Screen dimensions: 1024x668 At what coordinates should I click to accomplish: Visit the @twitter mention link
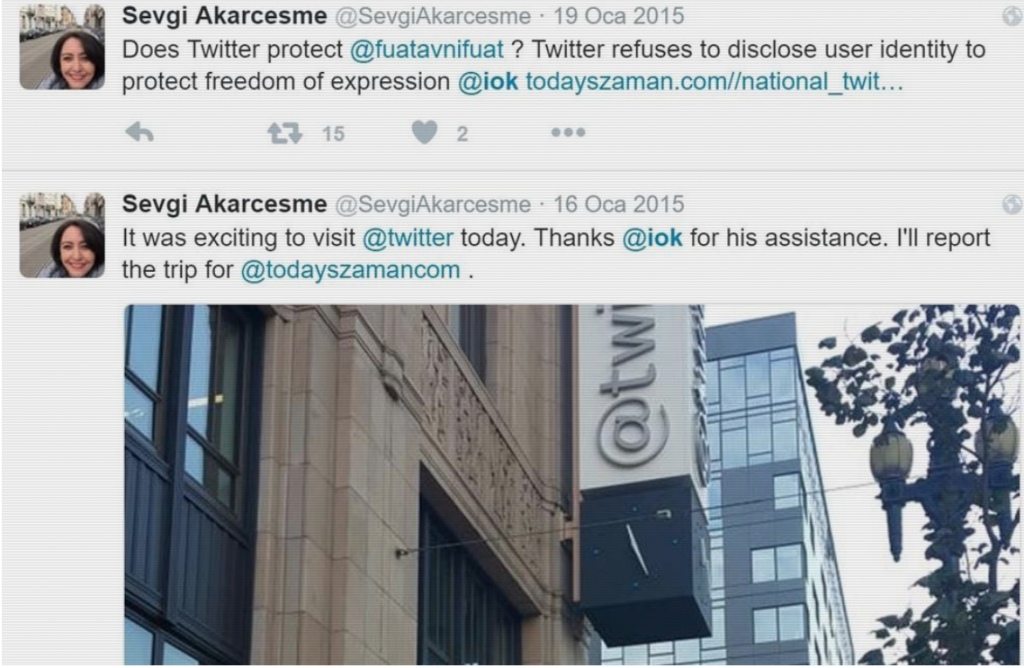pos(408,238)
